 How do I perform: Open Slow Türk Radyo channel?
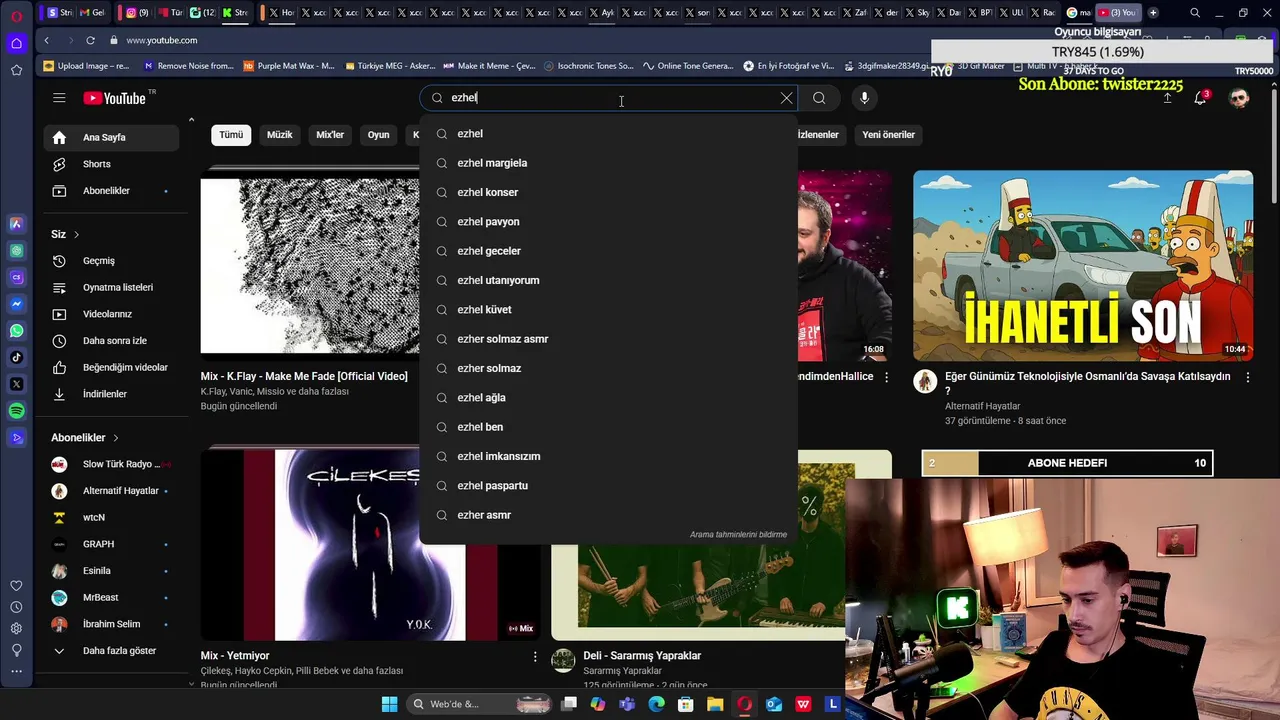(x=111, y=464)
